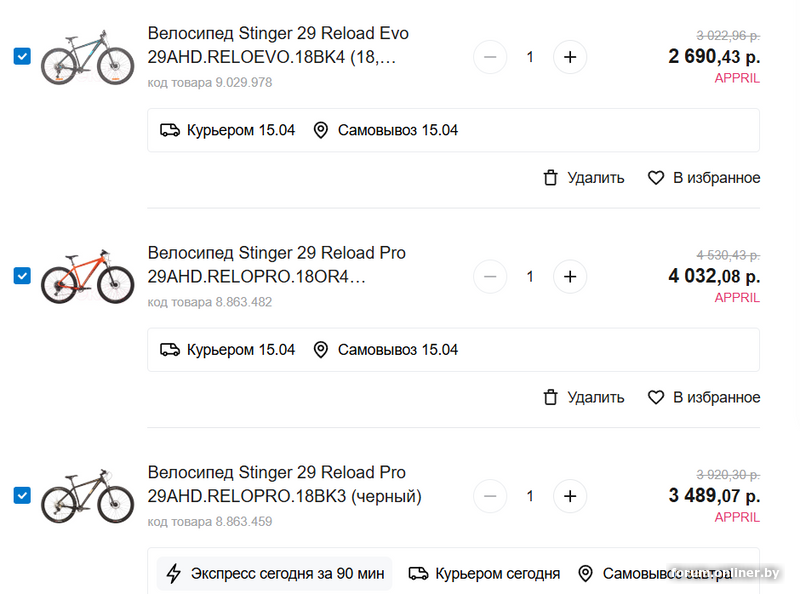Remove orange Reload Pro using trash icon
This screenshot has height=594, width=800.
550,397
